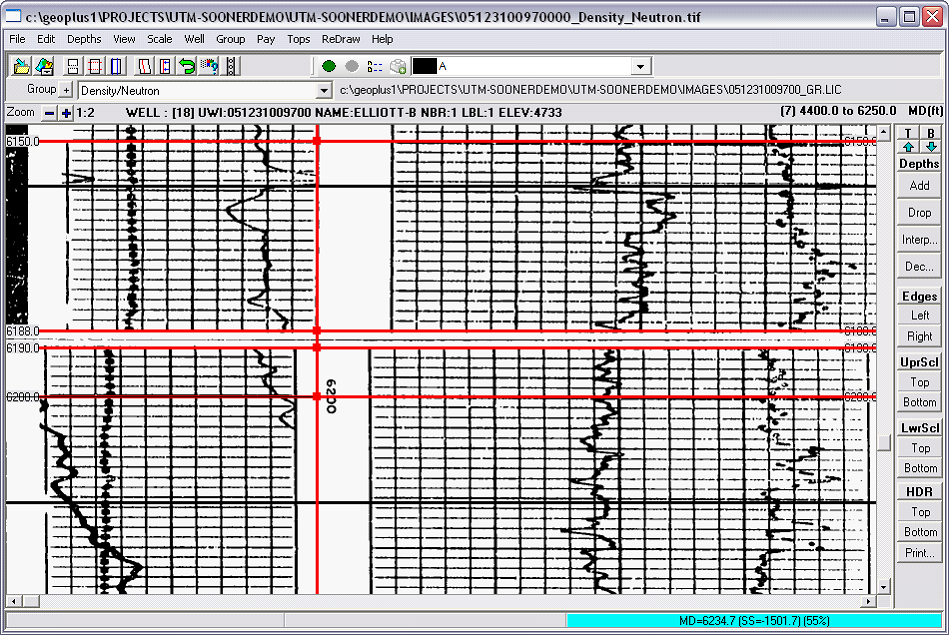Click the black color swatch
This screenshot has width=950, height=636.
pos(424,66)
